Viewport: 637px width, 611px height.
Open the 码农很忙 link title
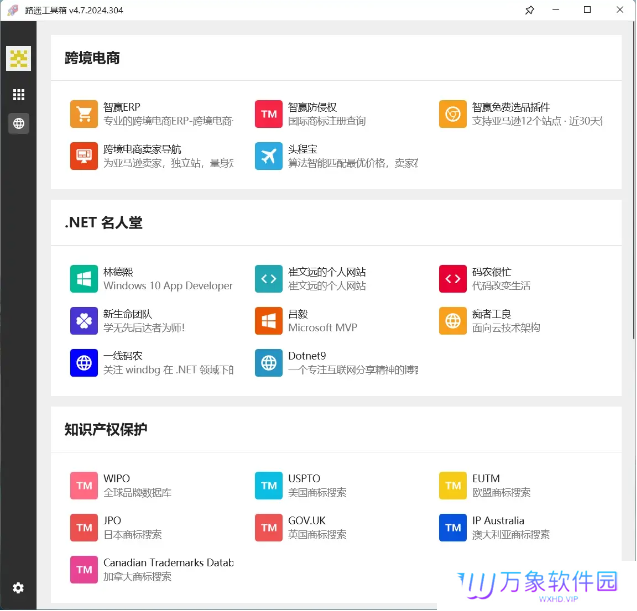point(492,272)
